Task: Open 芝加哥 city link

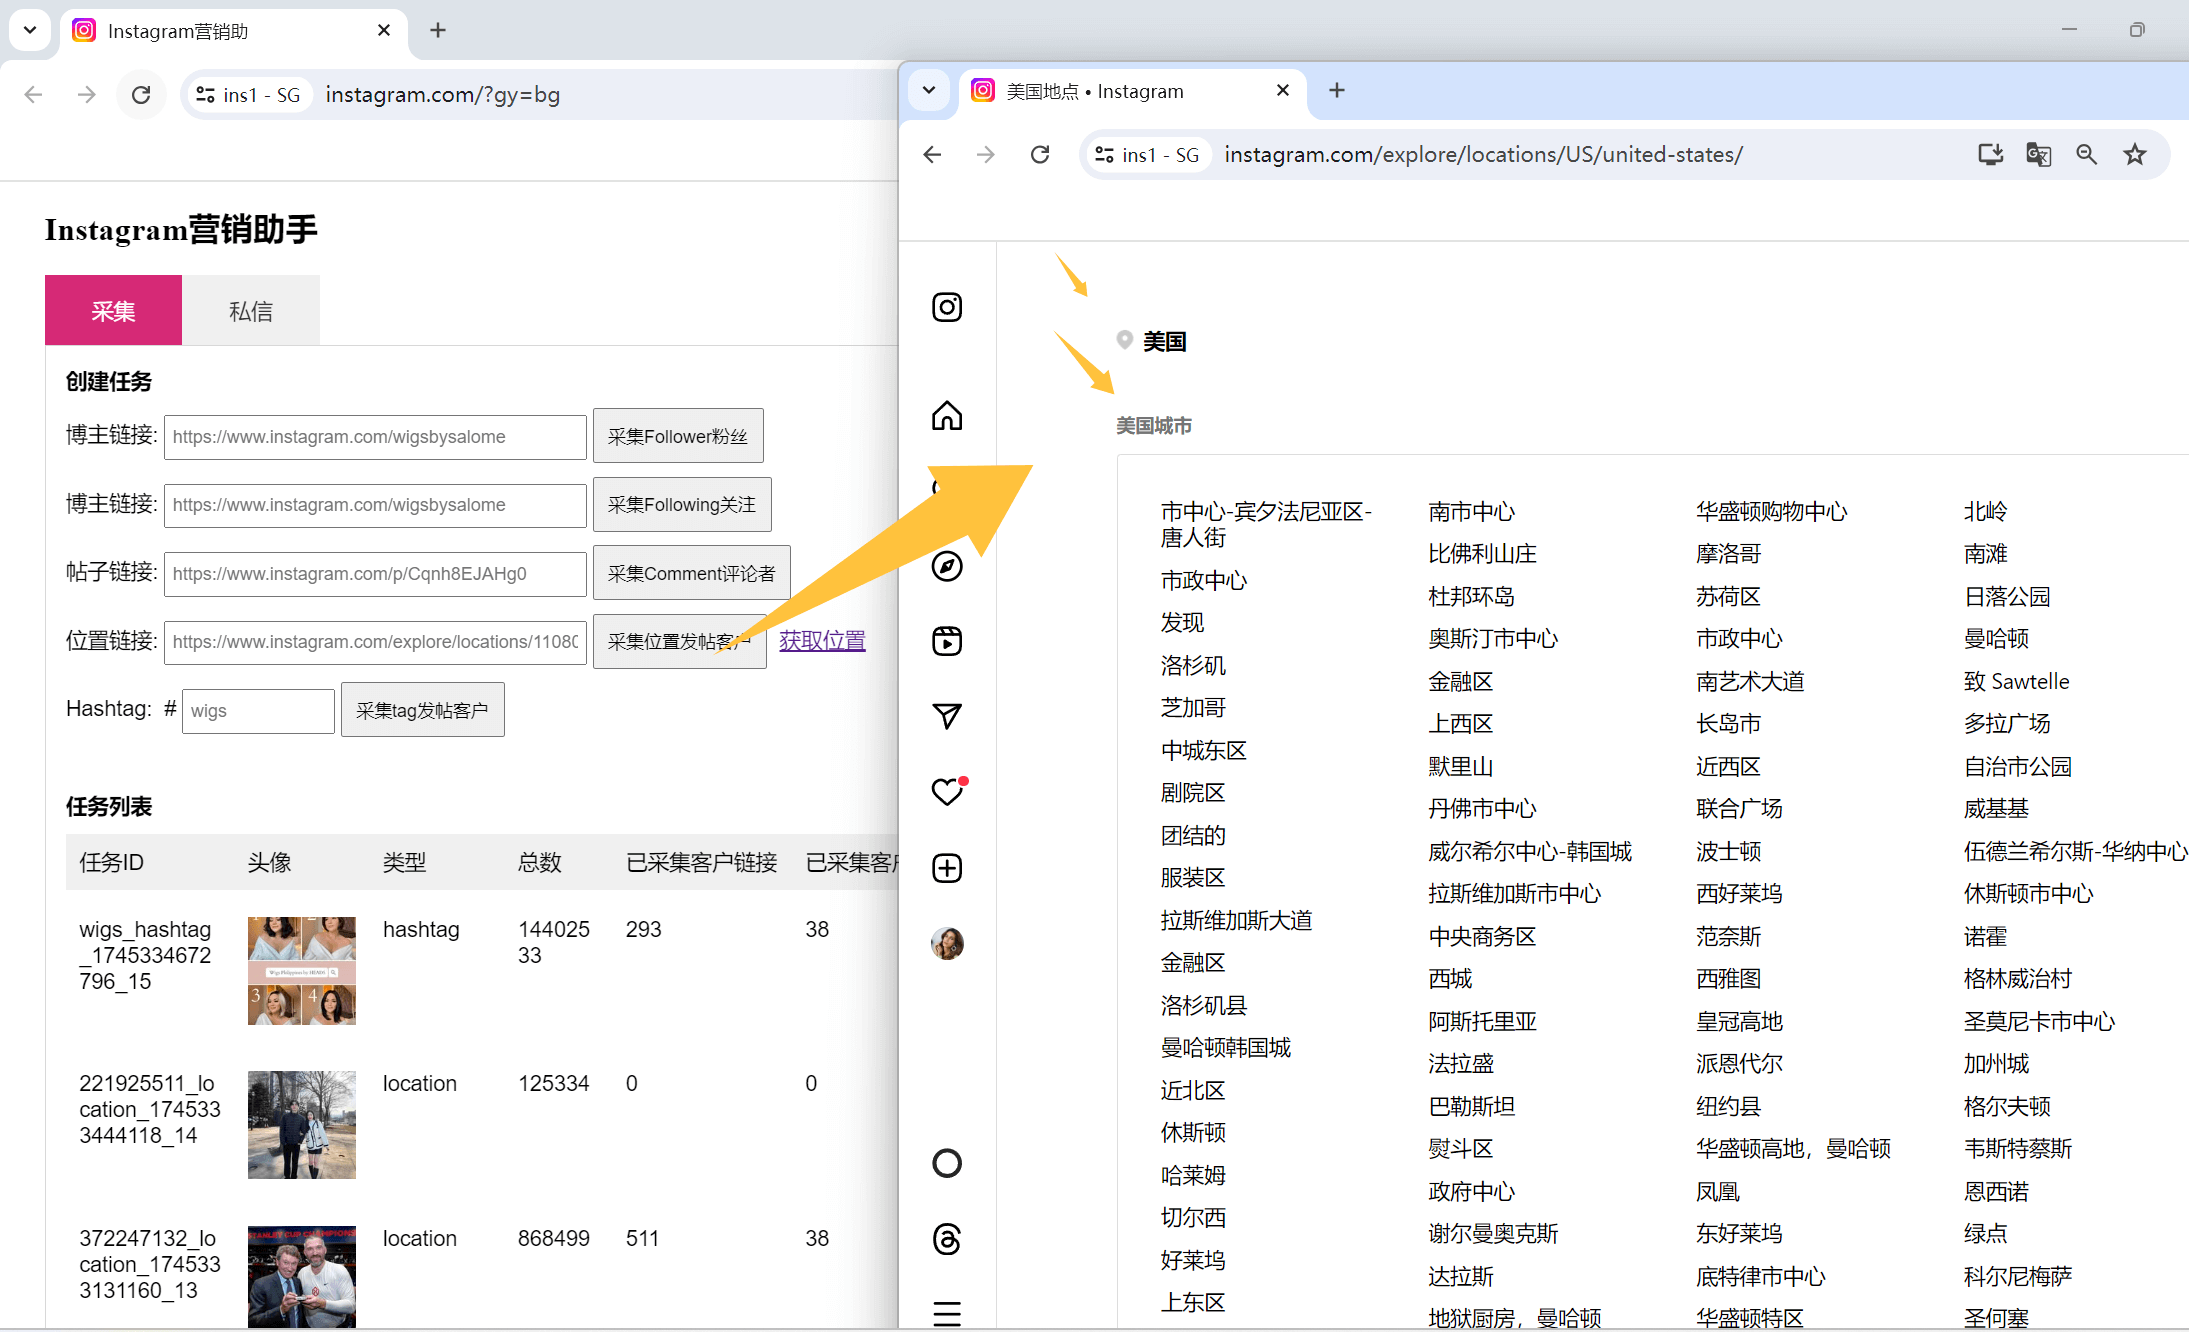Action: [1193, 708]
